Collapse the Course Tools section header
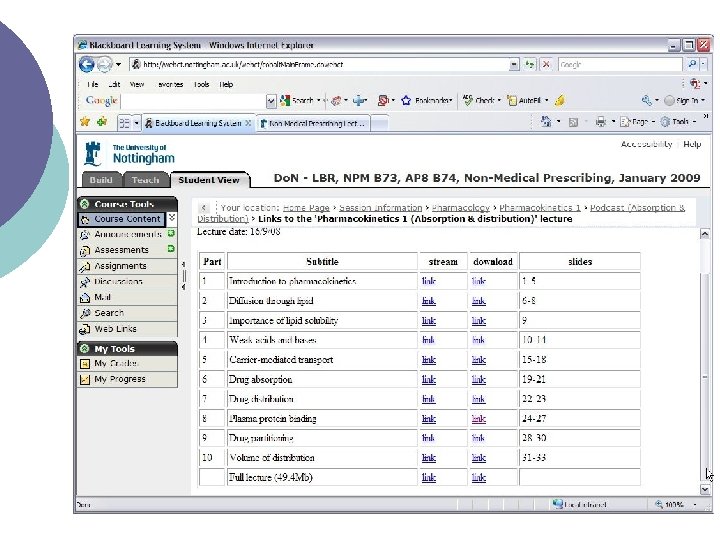 click(84, 204)
